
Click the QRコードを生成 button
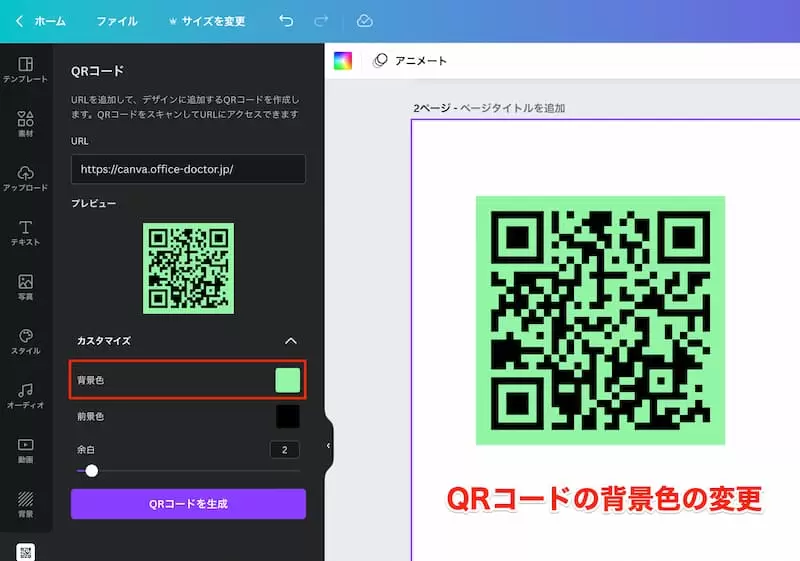pos(188,504)
